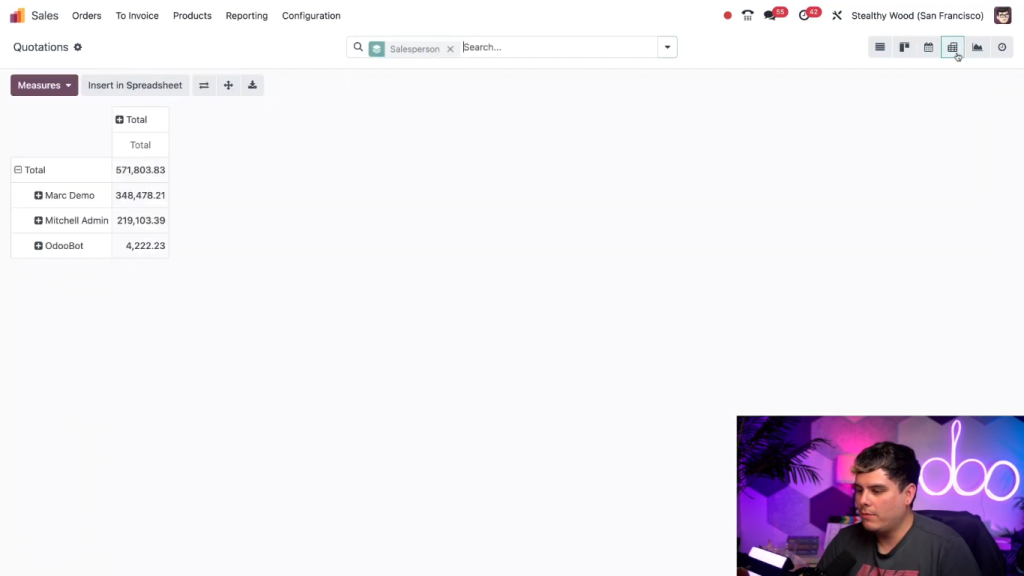Click the Sales app name

(x=45, y=16)
